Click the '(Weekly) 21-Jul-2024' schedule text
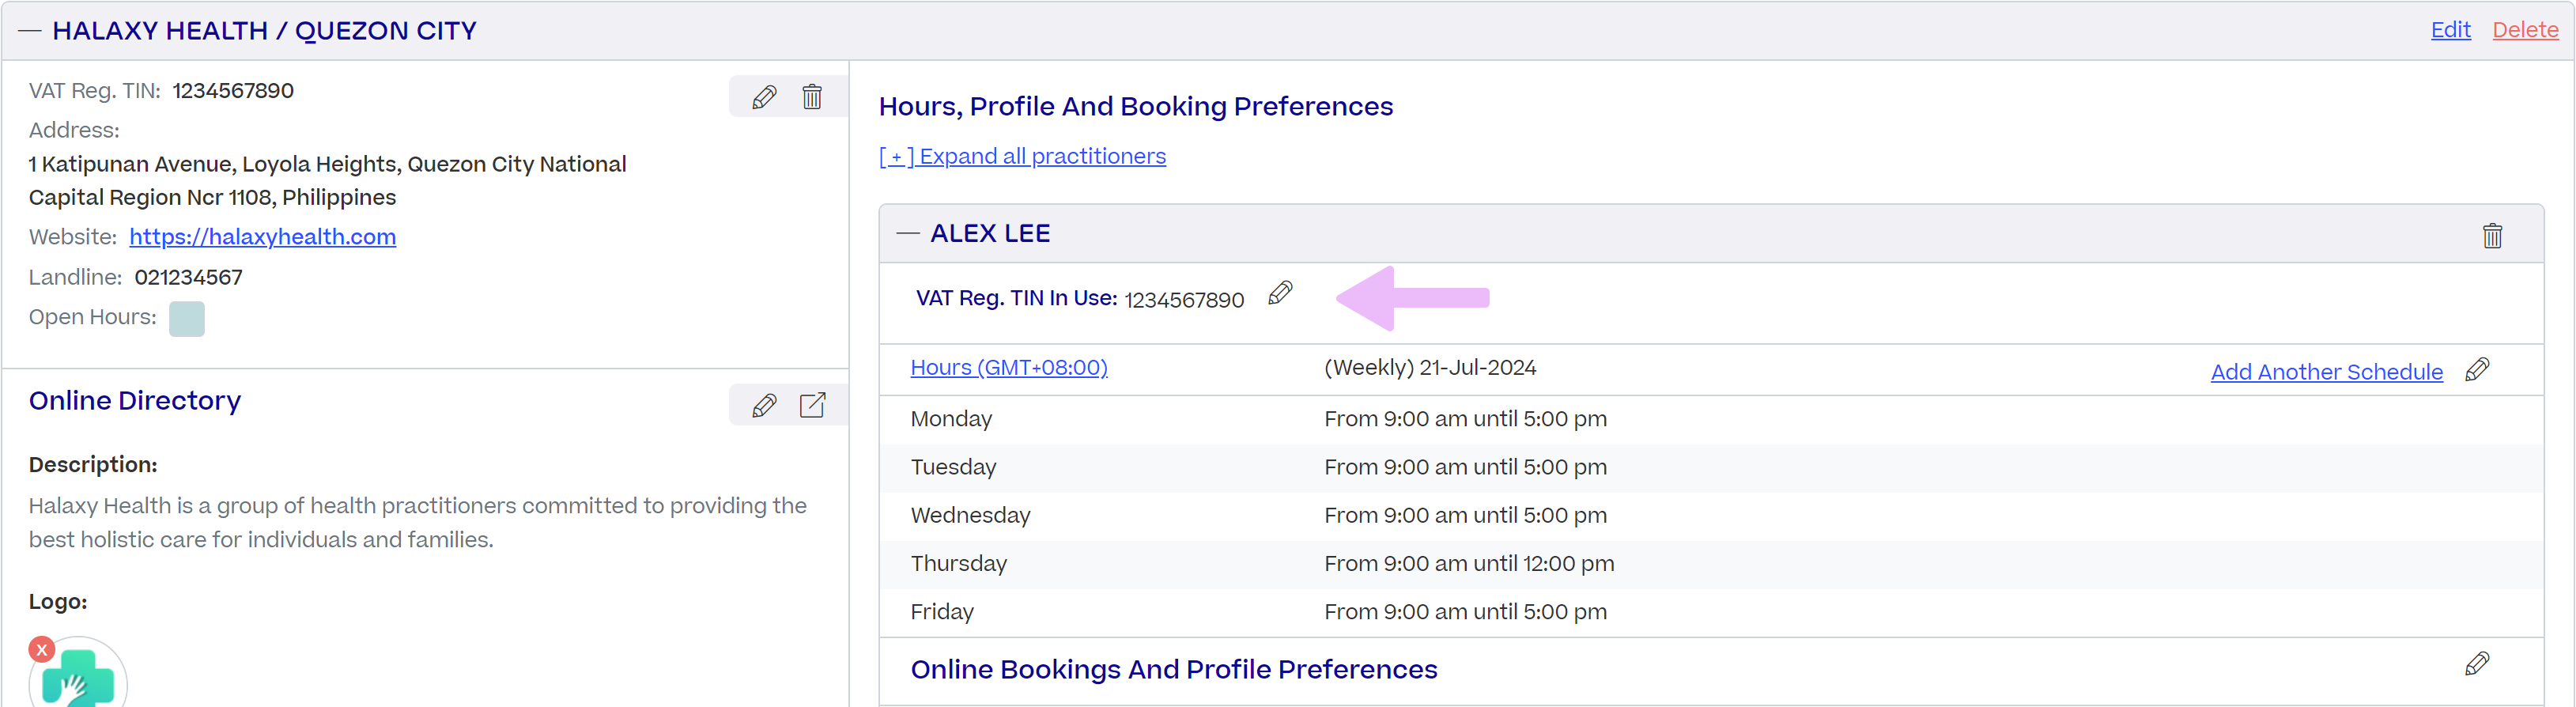The height and width of the screenshot is (707, 2576). [1430, 367]
